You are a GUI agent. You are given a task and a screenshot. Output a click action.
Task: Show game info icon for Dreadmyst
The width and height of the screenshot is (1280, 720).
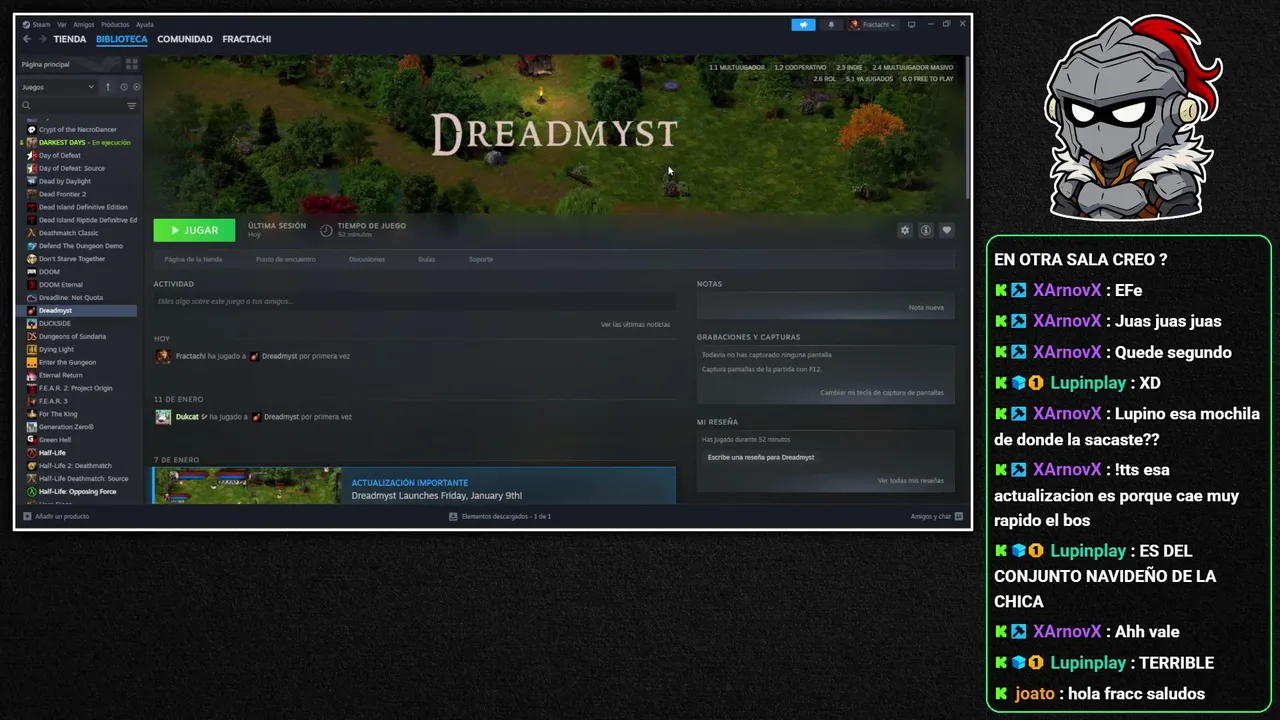pyautogui.click(x=926, y=230)
